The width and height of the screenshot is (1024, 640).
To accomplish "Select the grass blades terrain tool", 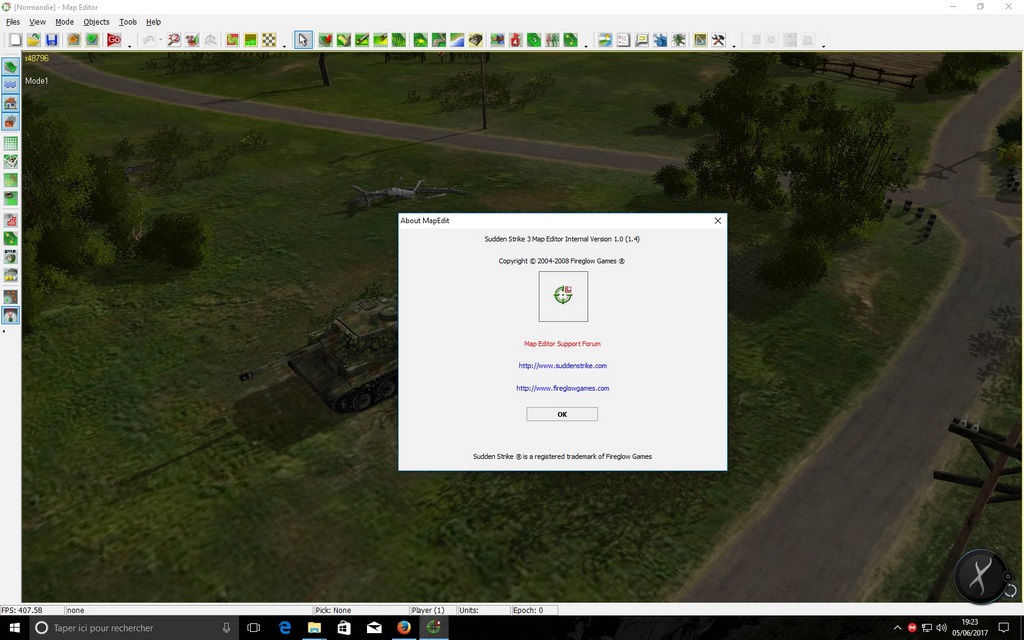I will 398,40.
